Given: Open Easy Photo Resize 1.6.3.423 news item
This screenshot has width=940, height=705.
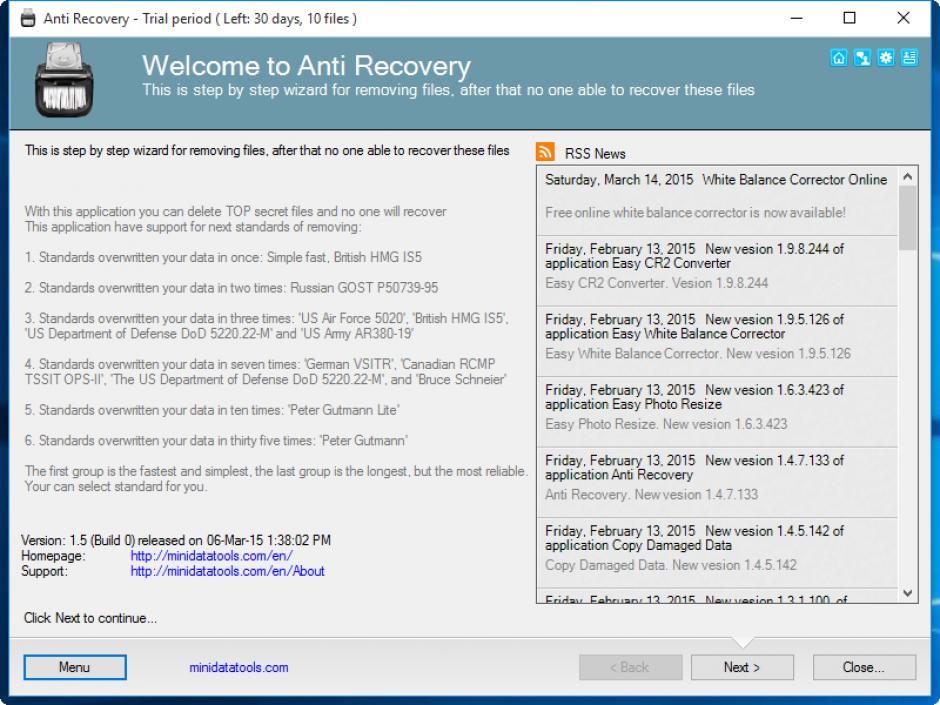Looking at the screenshot, I should coord(717,412).
